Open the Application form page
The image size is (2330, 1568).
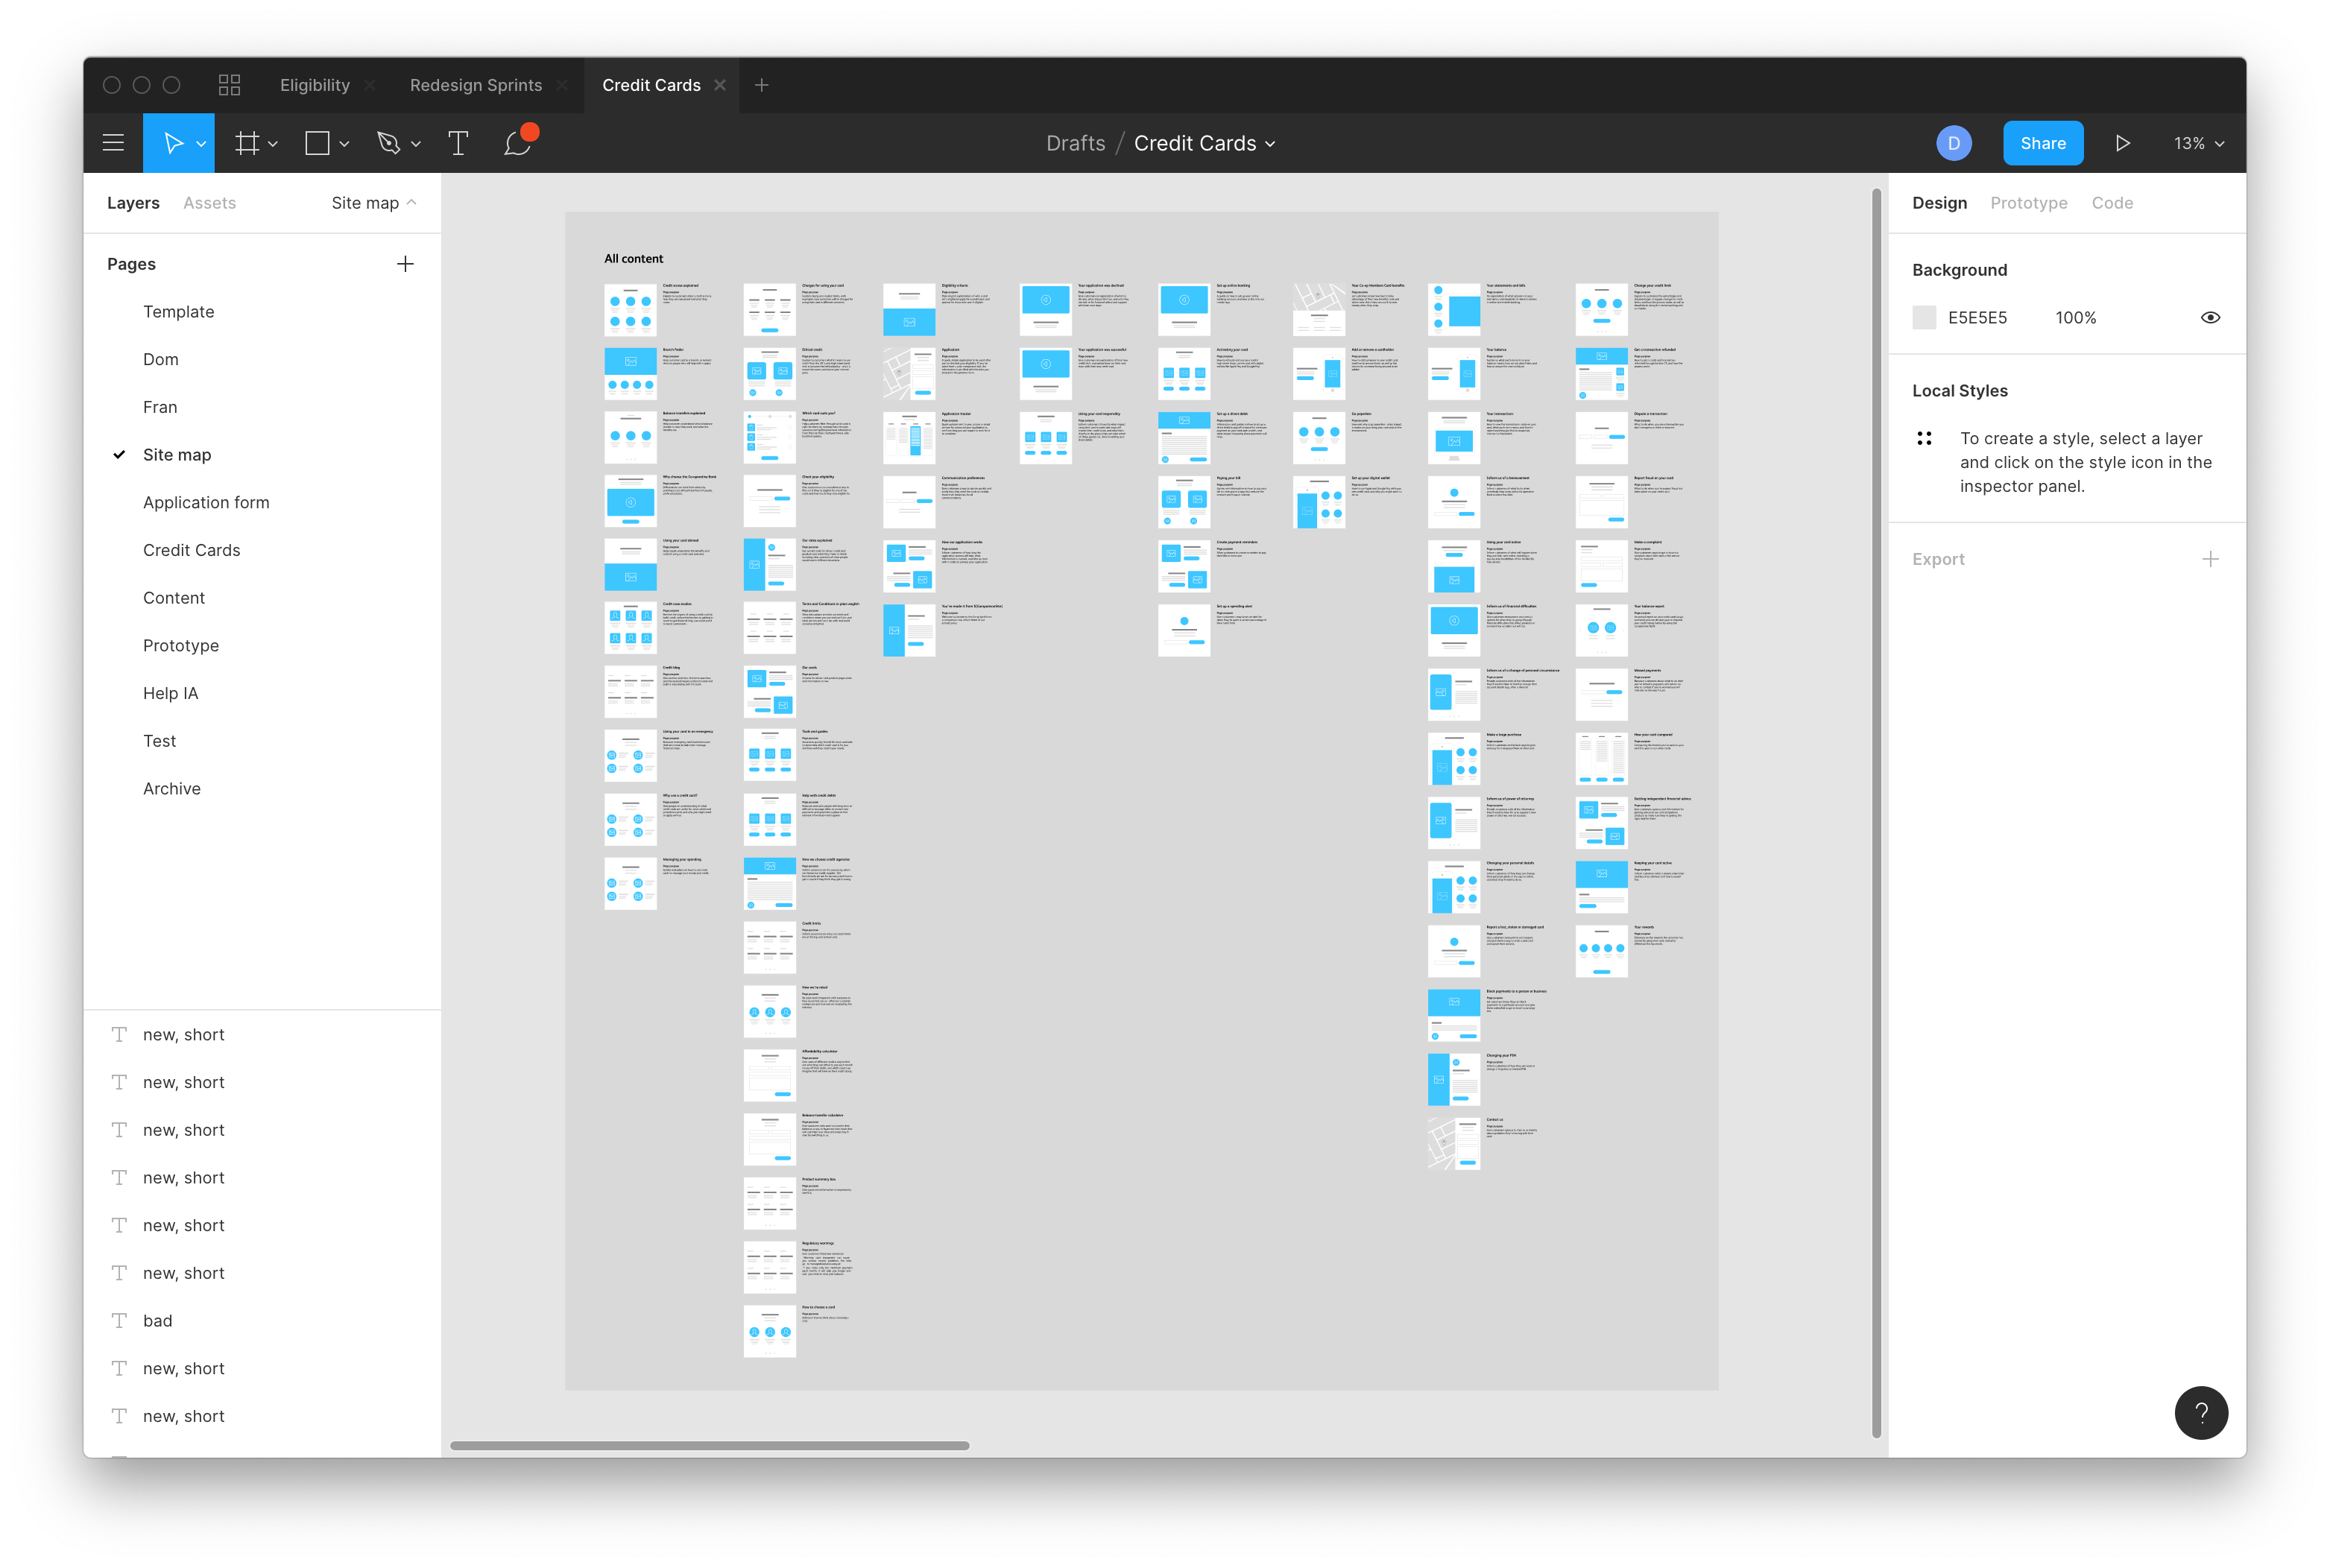(x=206, y=502)
